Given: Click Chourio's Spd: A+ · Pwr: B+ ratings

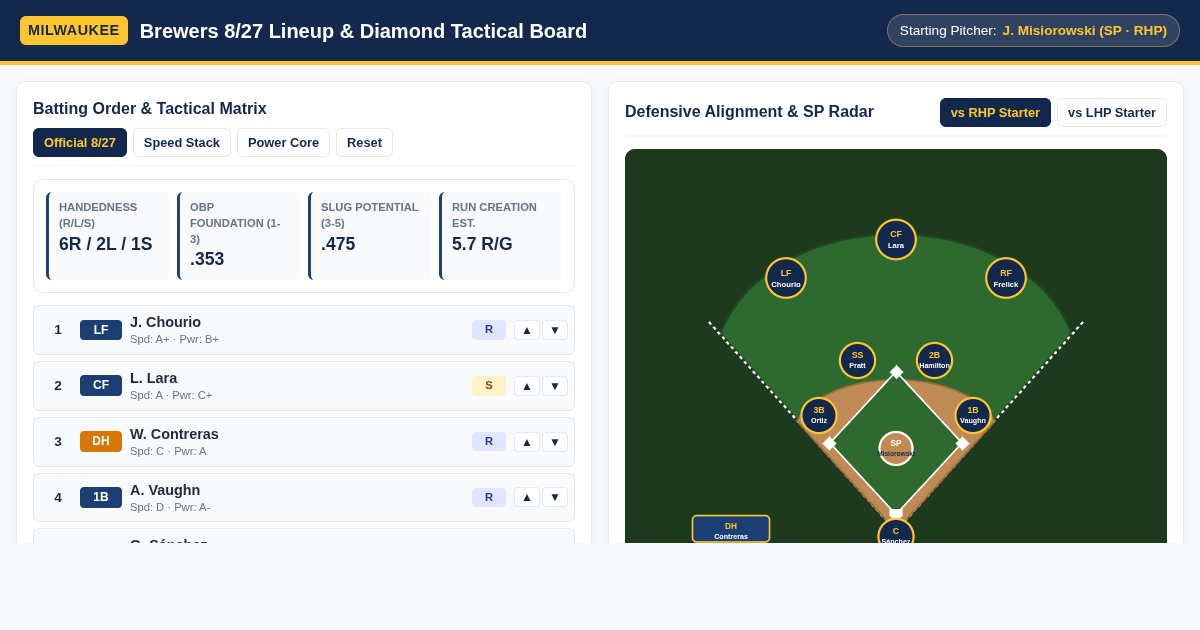Looking at the screenshot, I should (x=174, y=339).
